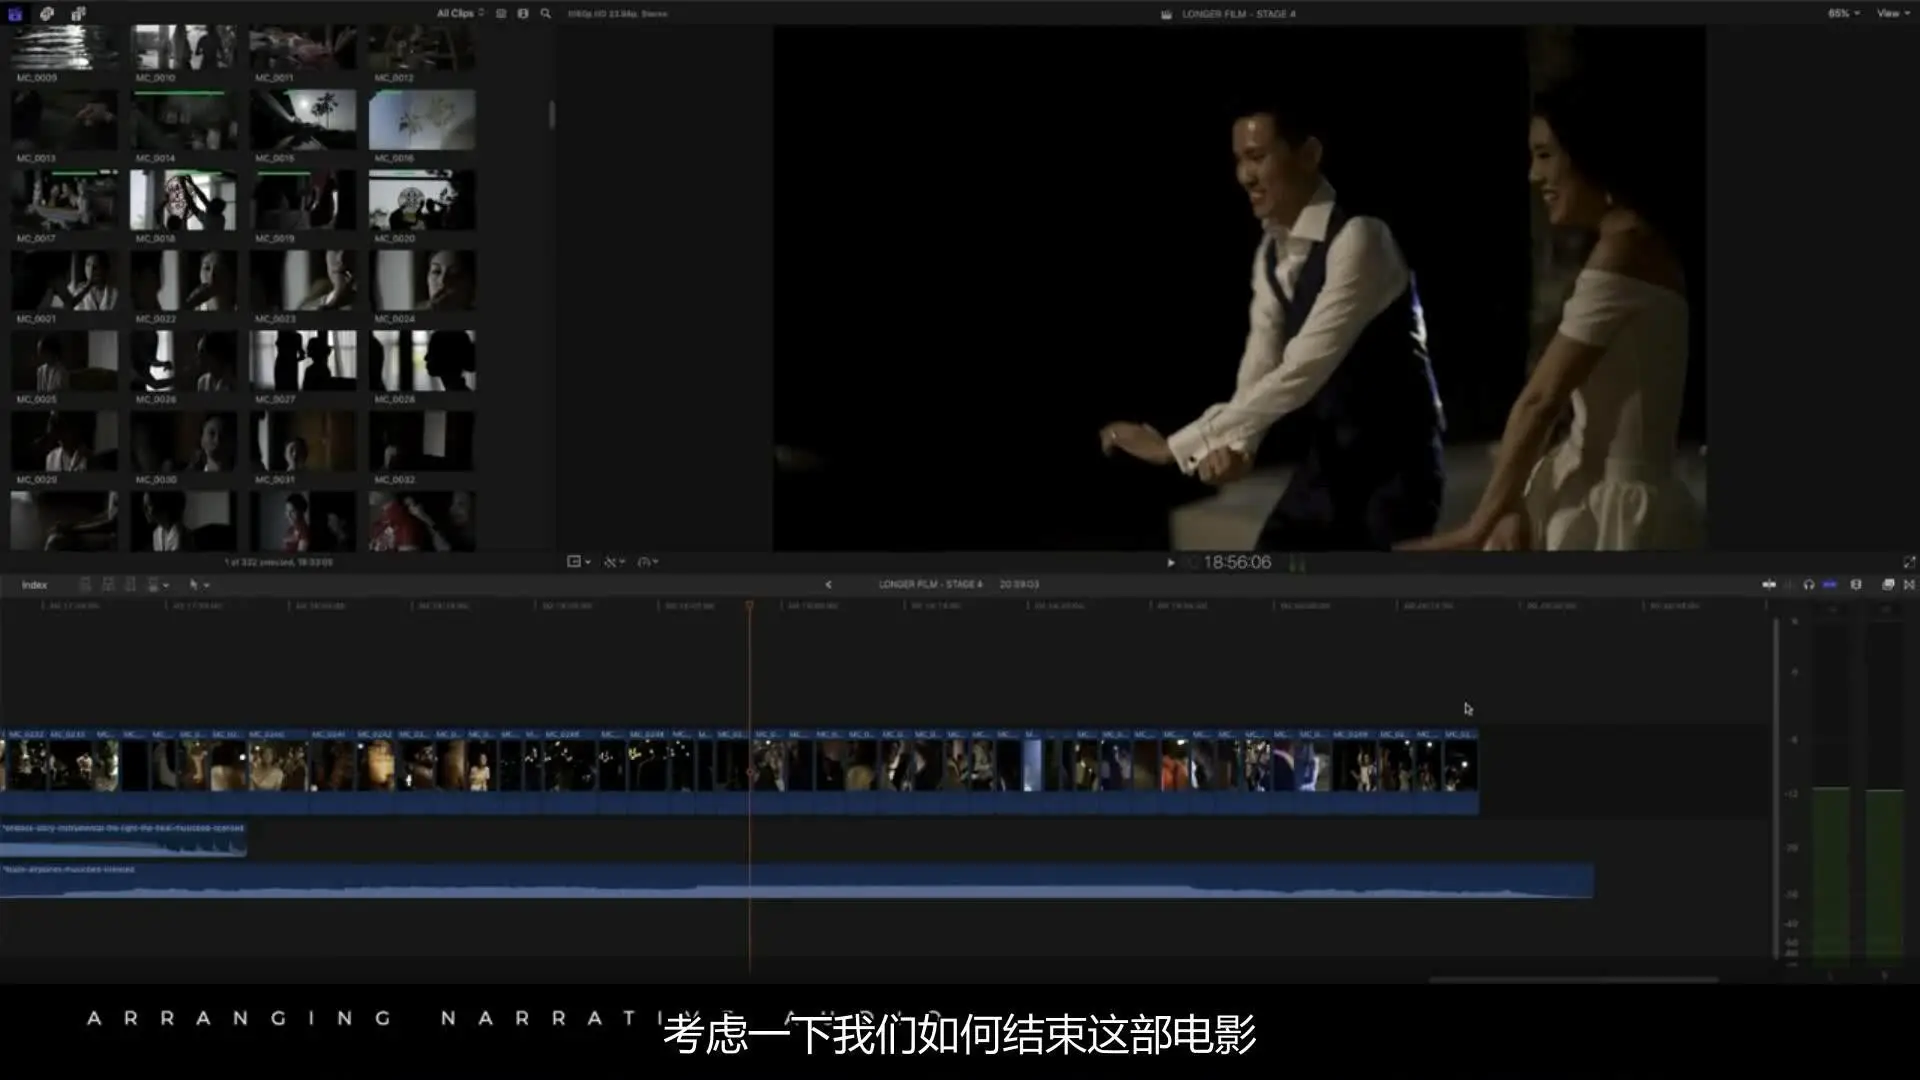Enter full screen playback via corner icon
Screen dimensions: 1920x1080
pos(1908,562)
